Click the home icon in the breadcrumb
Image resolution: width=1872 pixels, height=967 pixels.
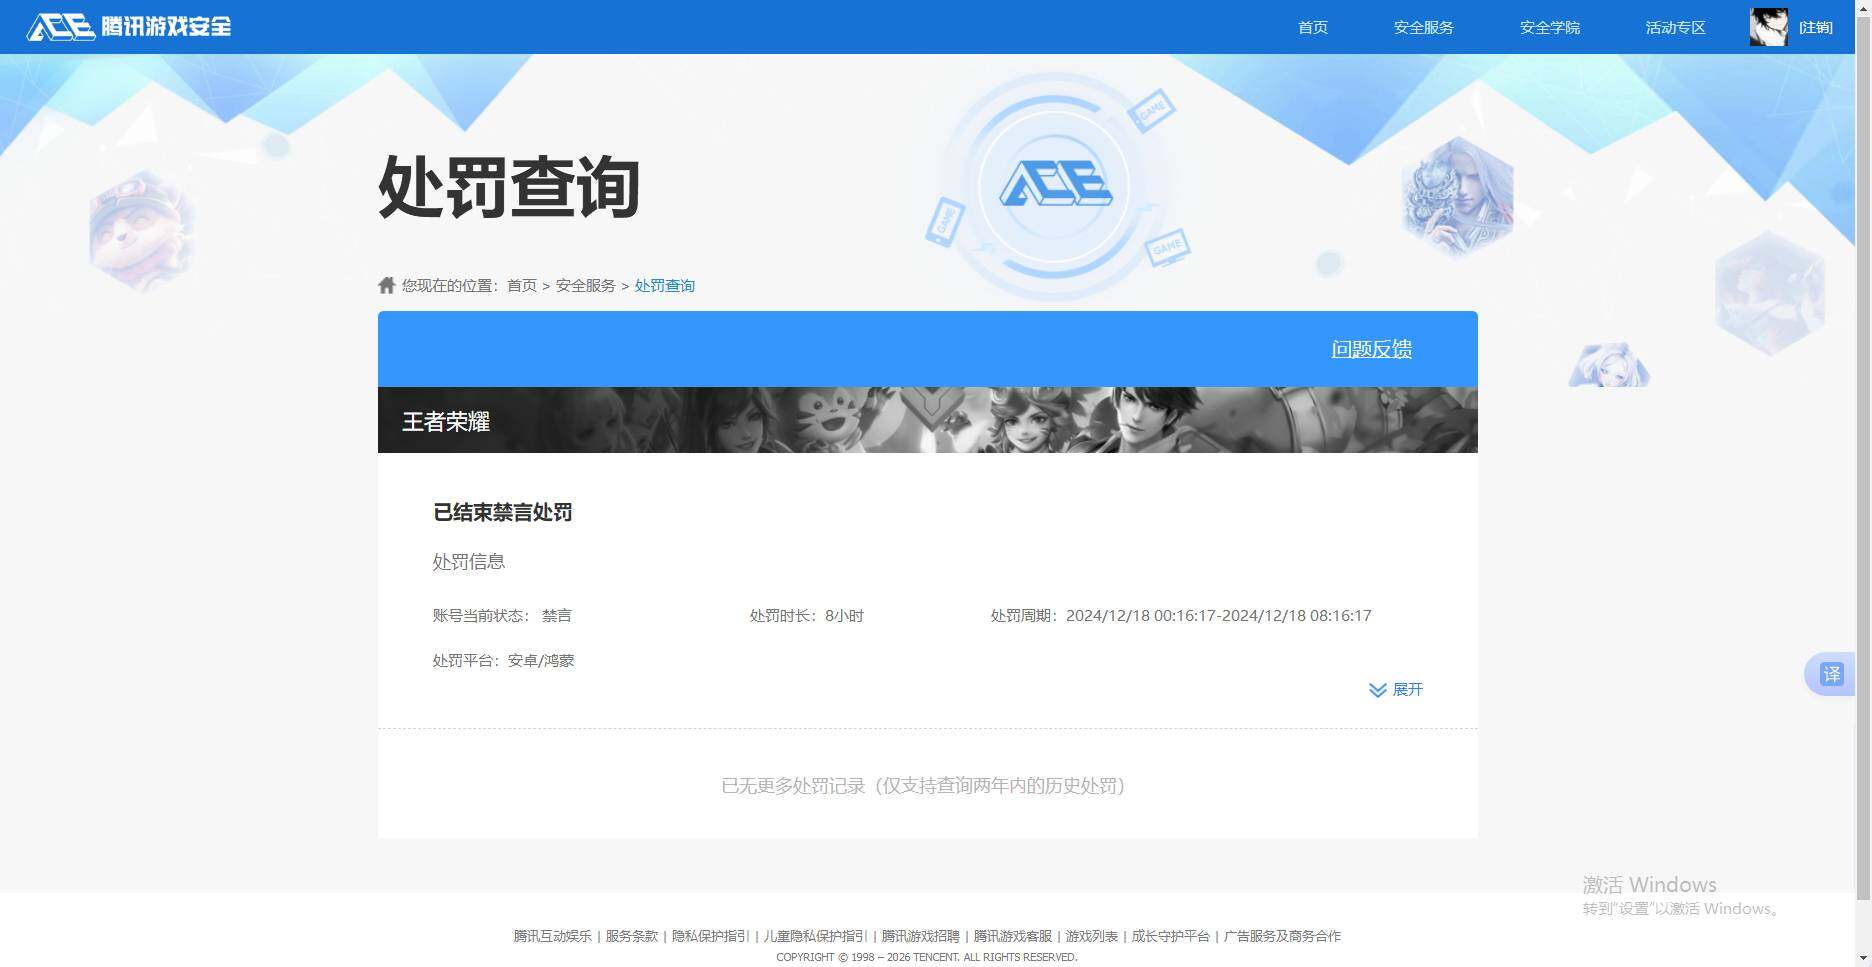point(386,284)
